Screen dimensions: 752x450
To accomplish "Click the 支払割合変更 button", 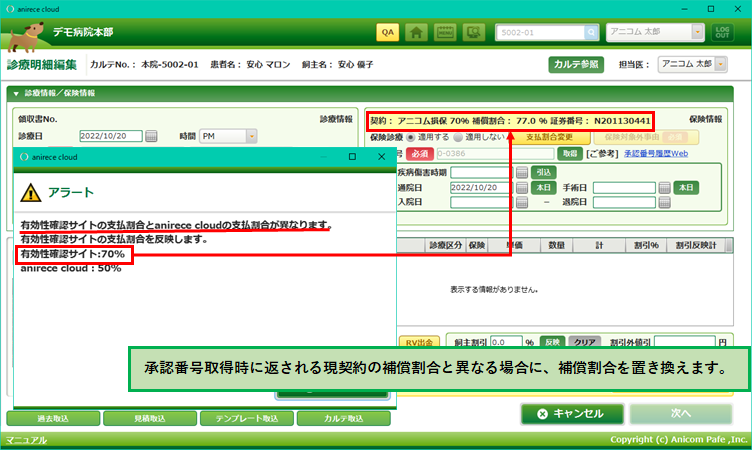I will tap(550, 137).
